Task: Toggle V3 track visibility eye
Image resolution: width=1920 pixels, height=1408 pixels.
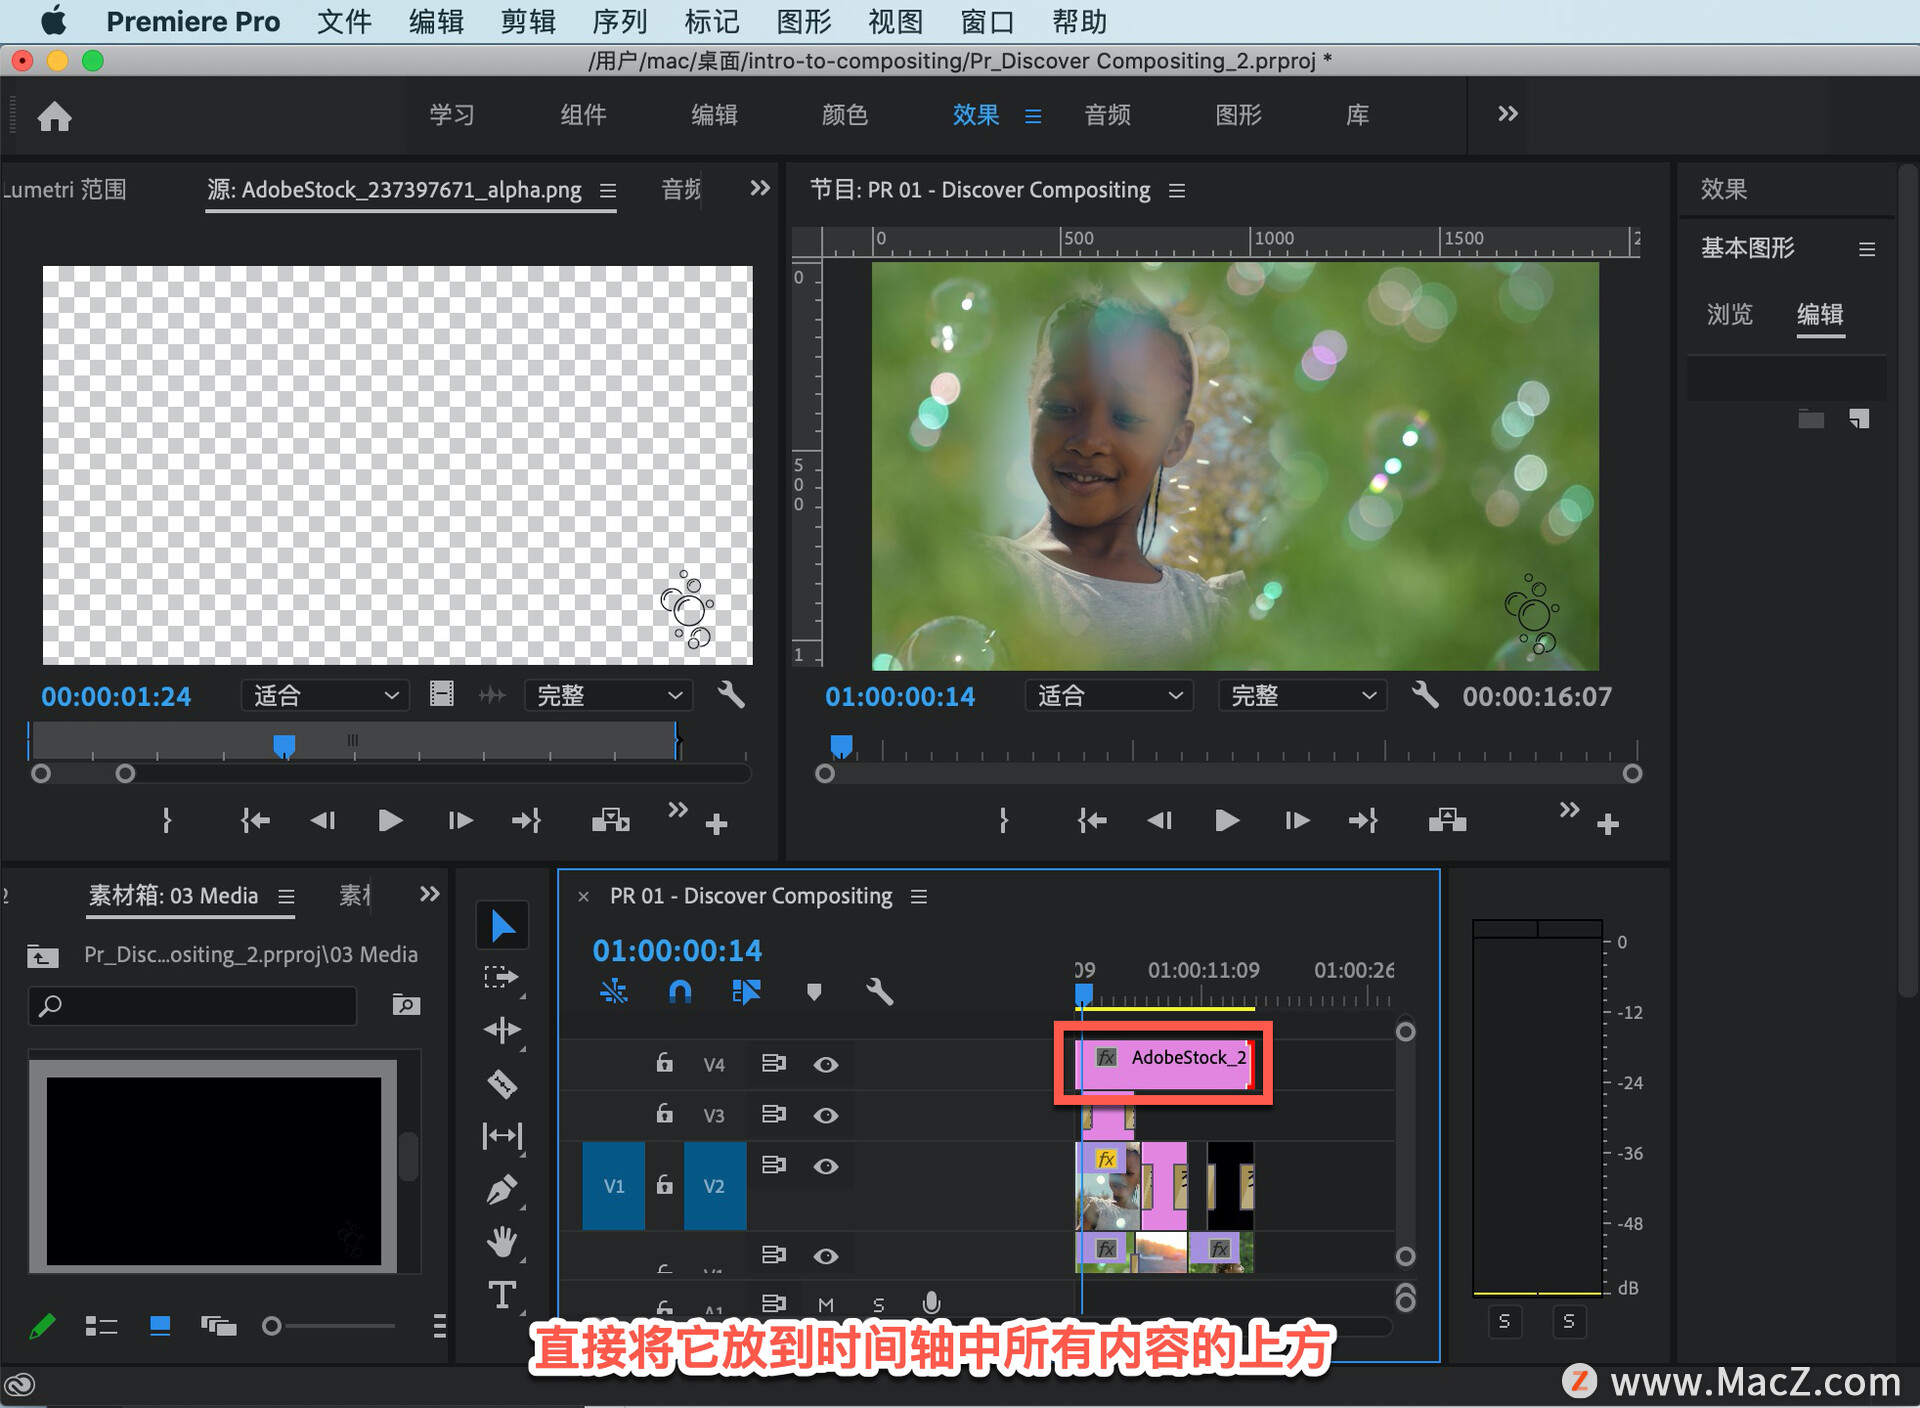Action: 825,1115
